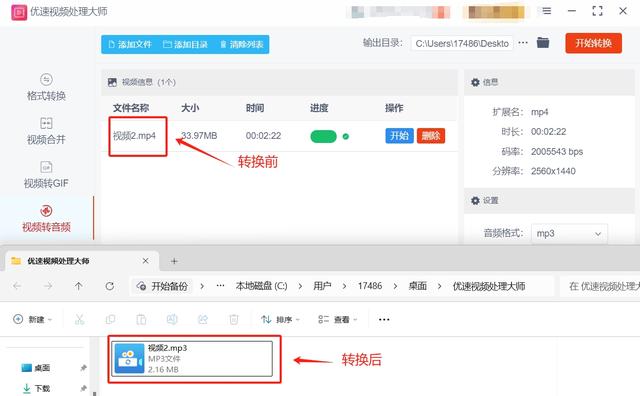Click the 添加目录 add folder button

186,44
